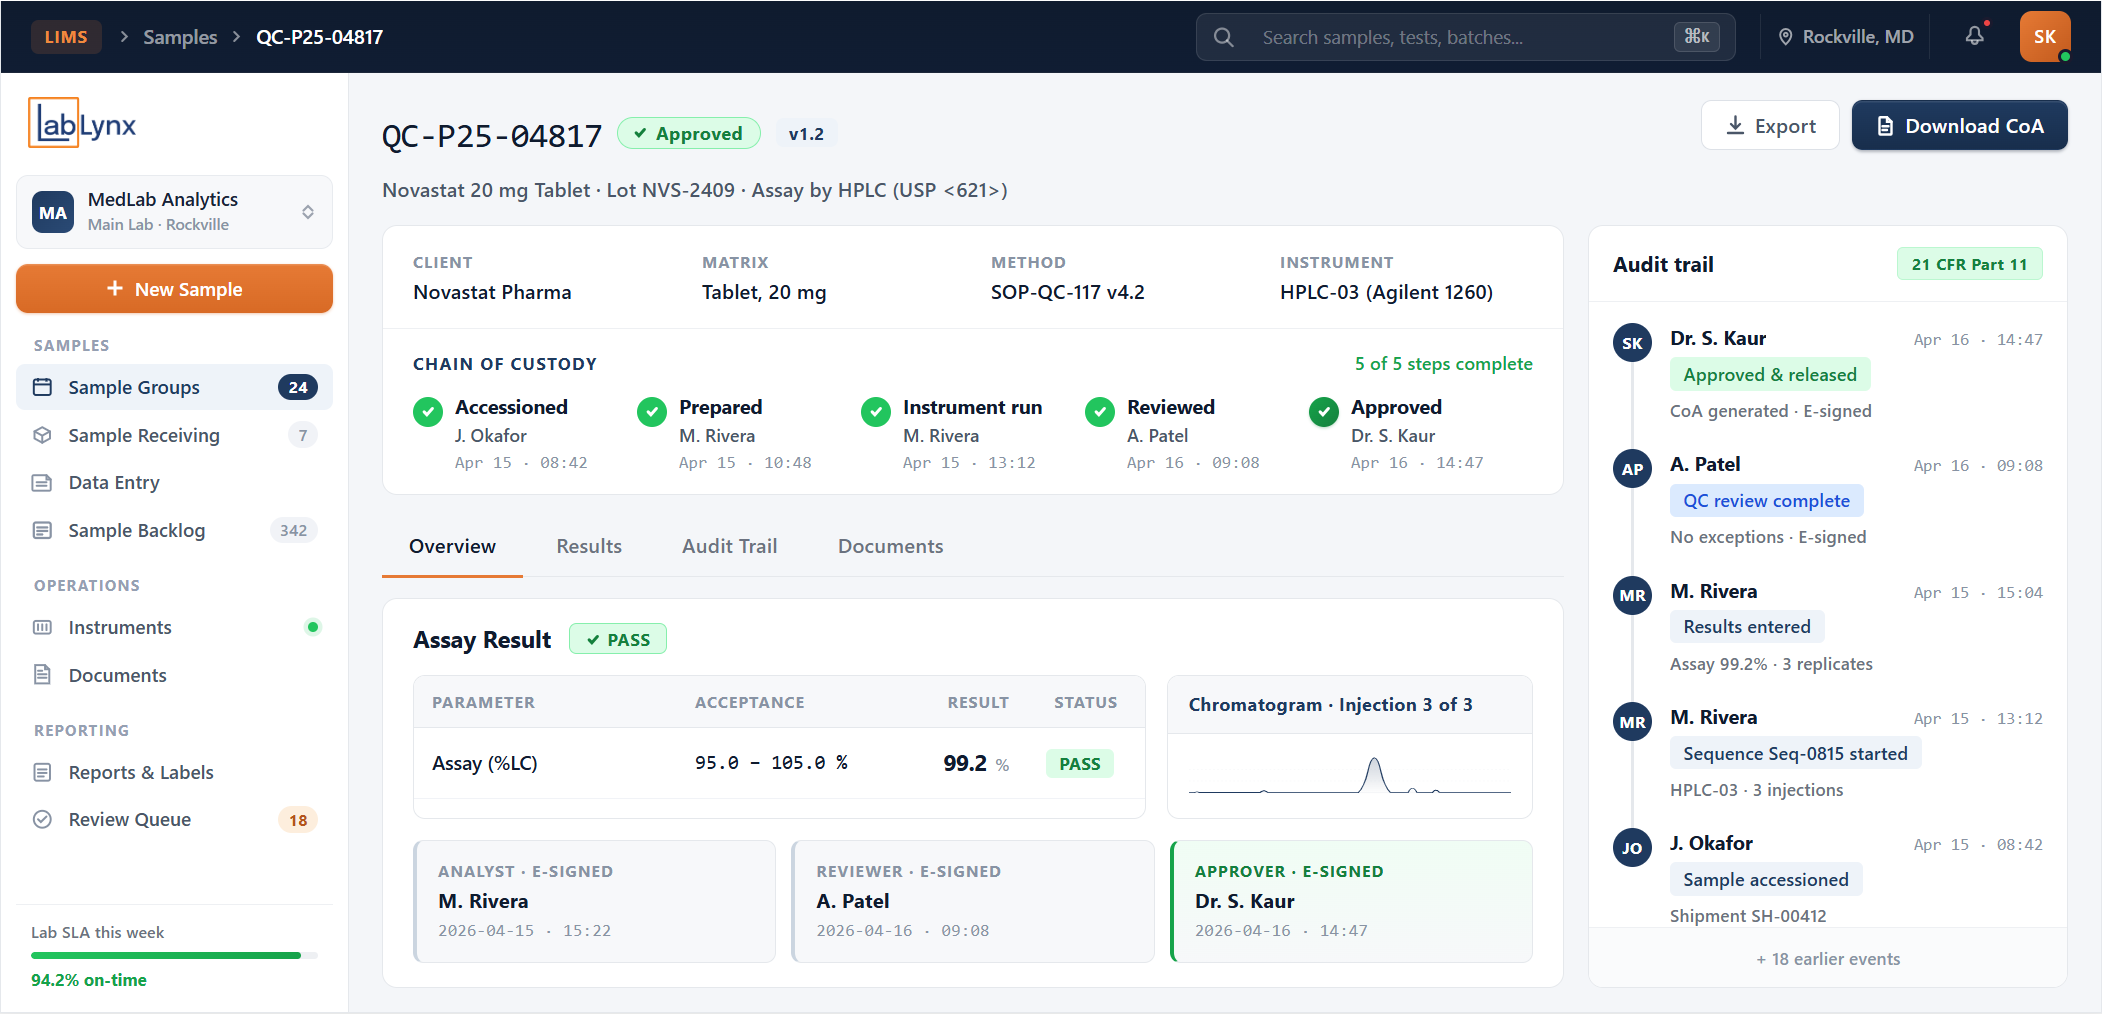Image resolution: width=2102 pixels, height=1014 pixels.
Task: Click the LabLynx logo
Action: point(82,123)
